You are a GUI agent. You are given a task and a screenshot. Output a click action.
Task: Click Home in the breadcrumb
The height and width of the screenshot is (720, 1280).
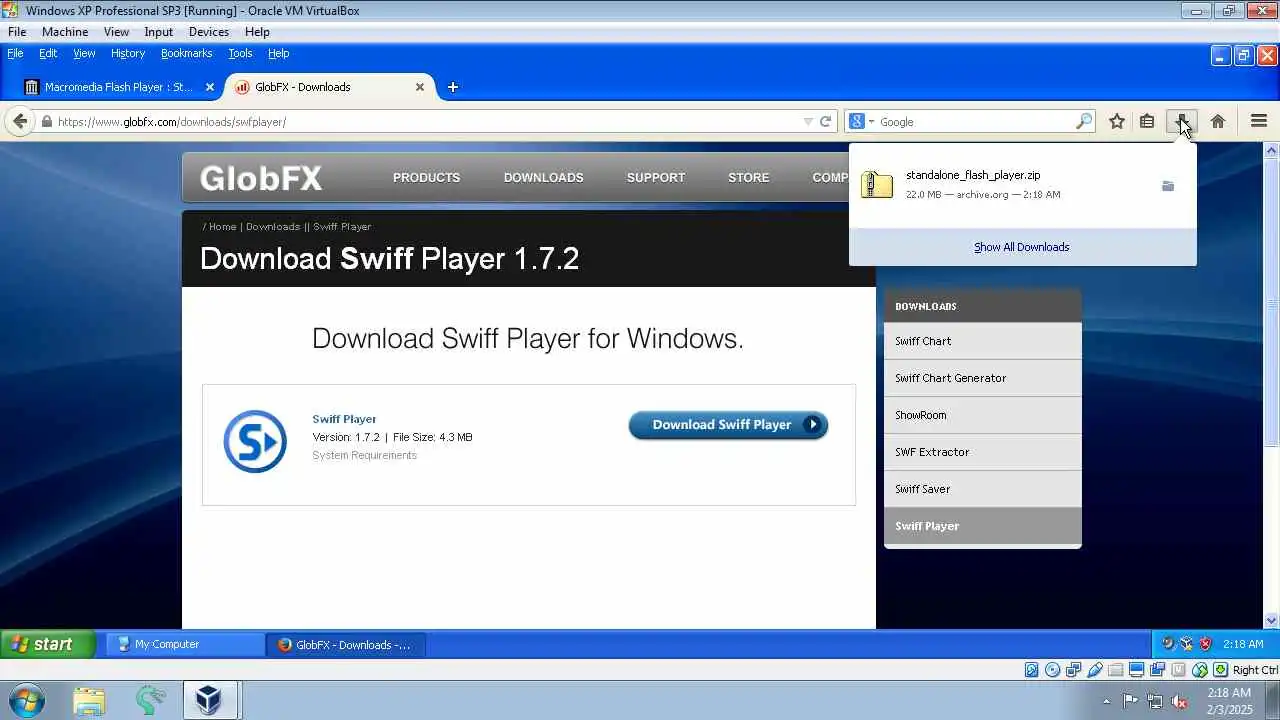coord(222,227)
